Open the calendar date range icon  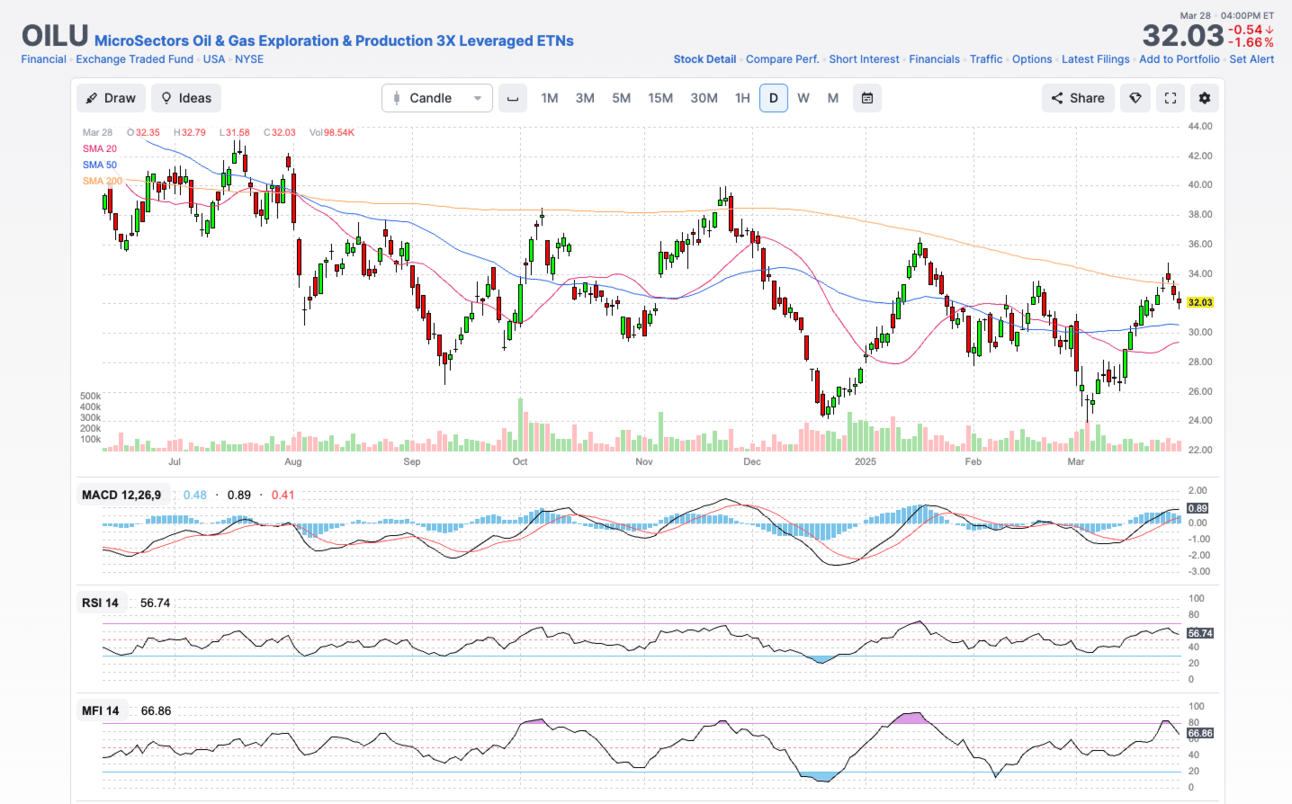click(867, 98)
